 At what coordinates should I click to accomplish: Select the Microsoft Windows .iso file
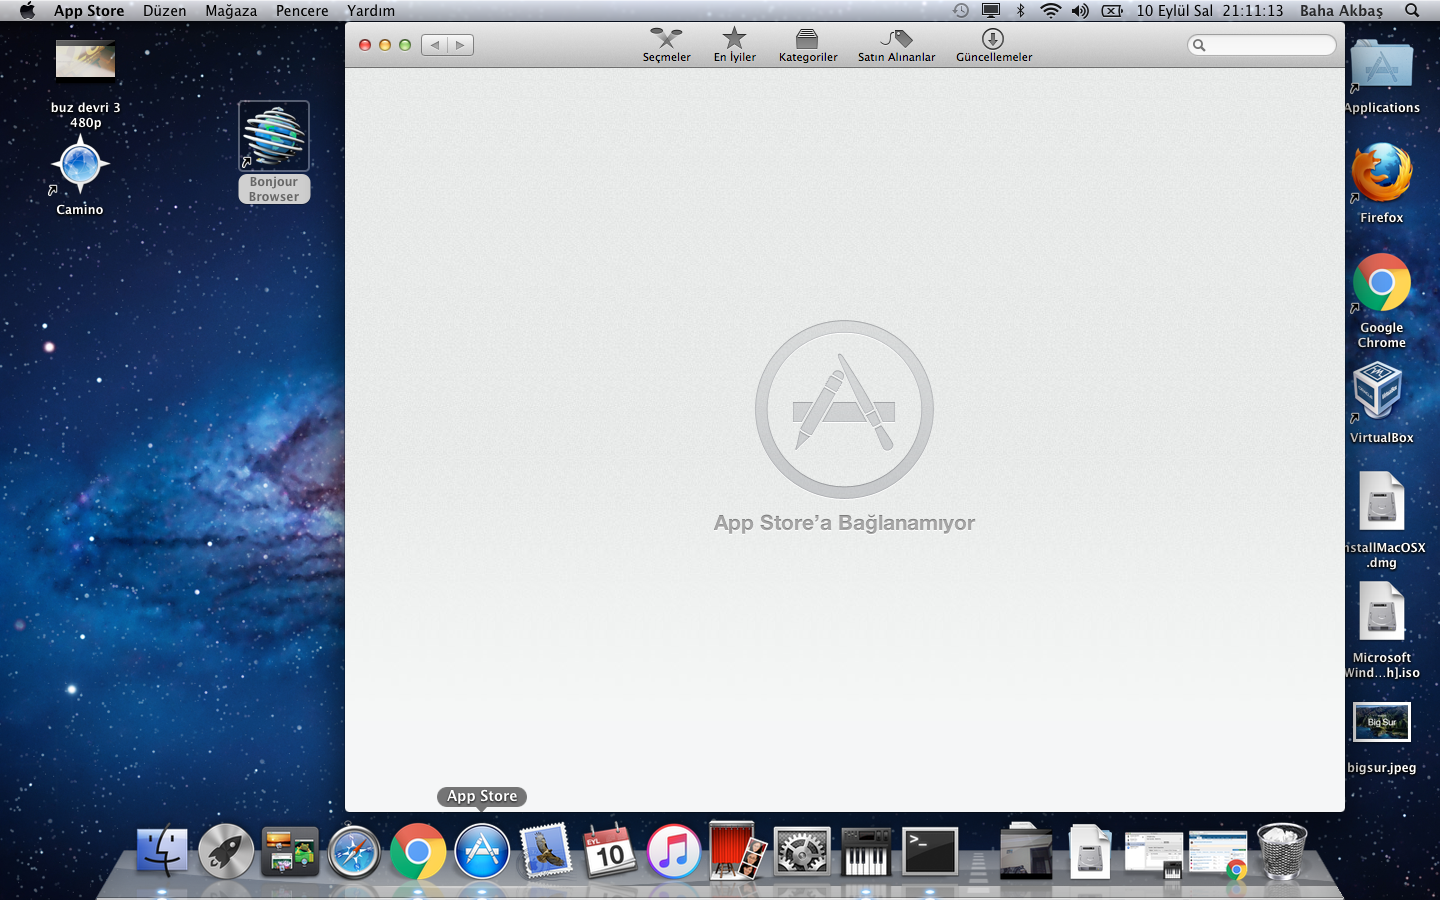coord(1382,630)
